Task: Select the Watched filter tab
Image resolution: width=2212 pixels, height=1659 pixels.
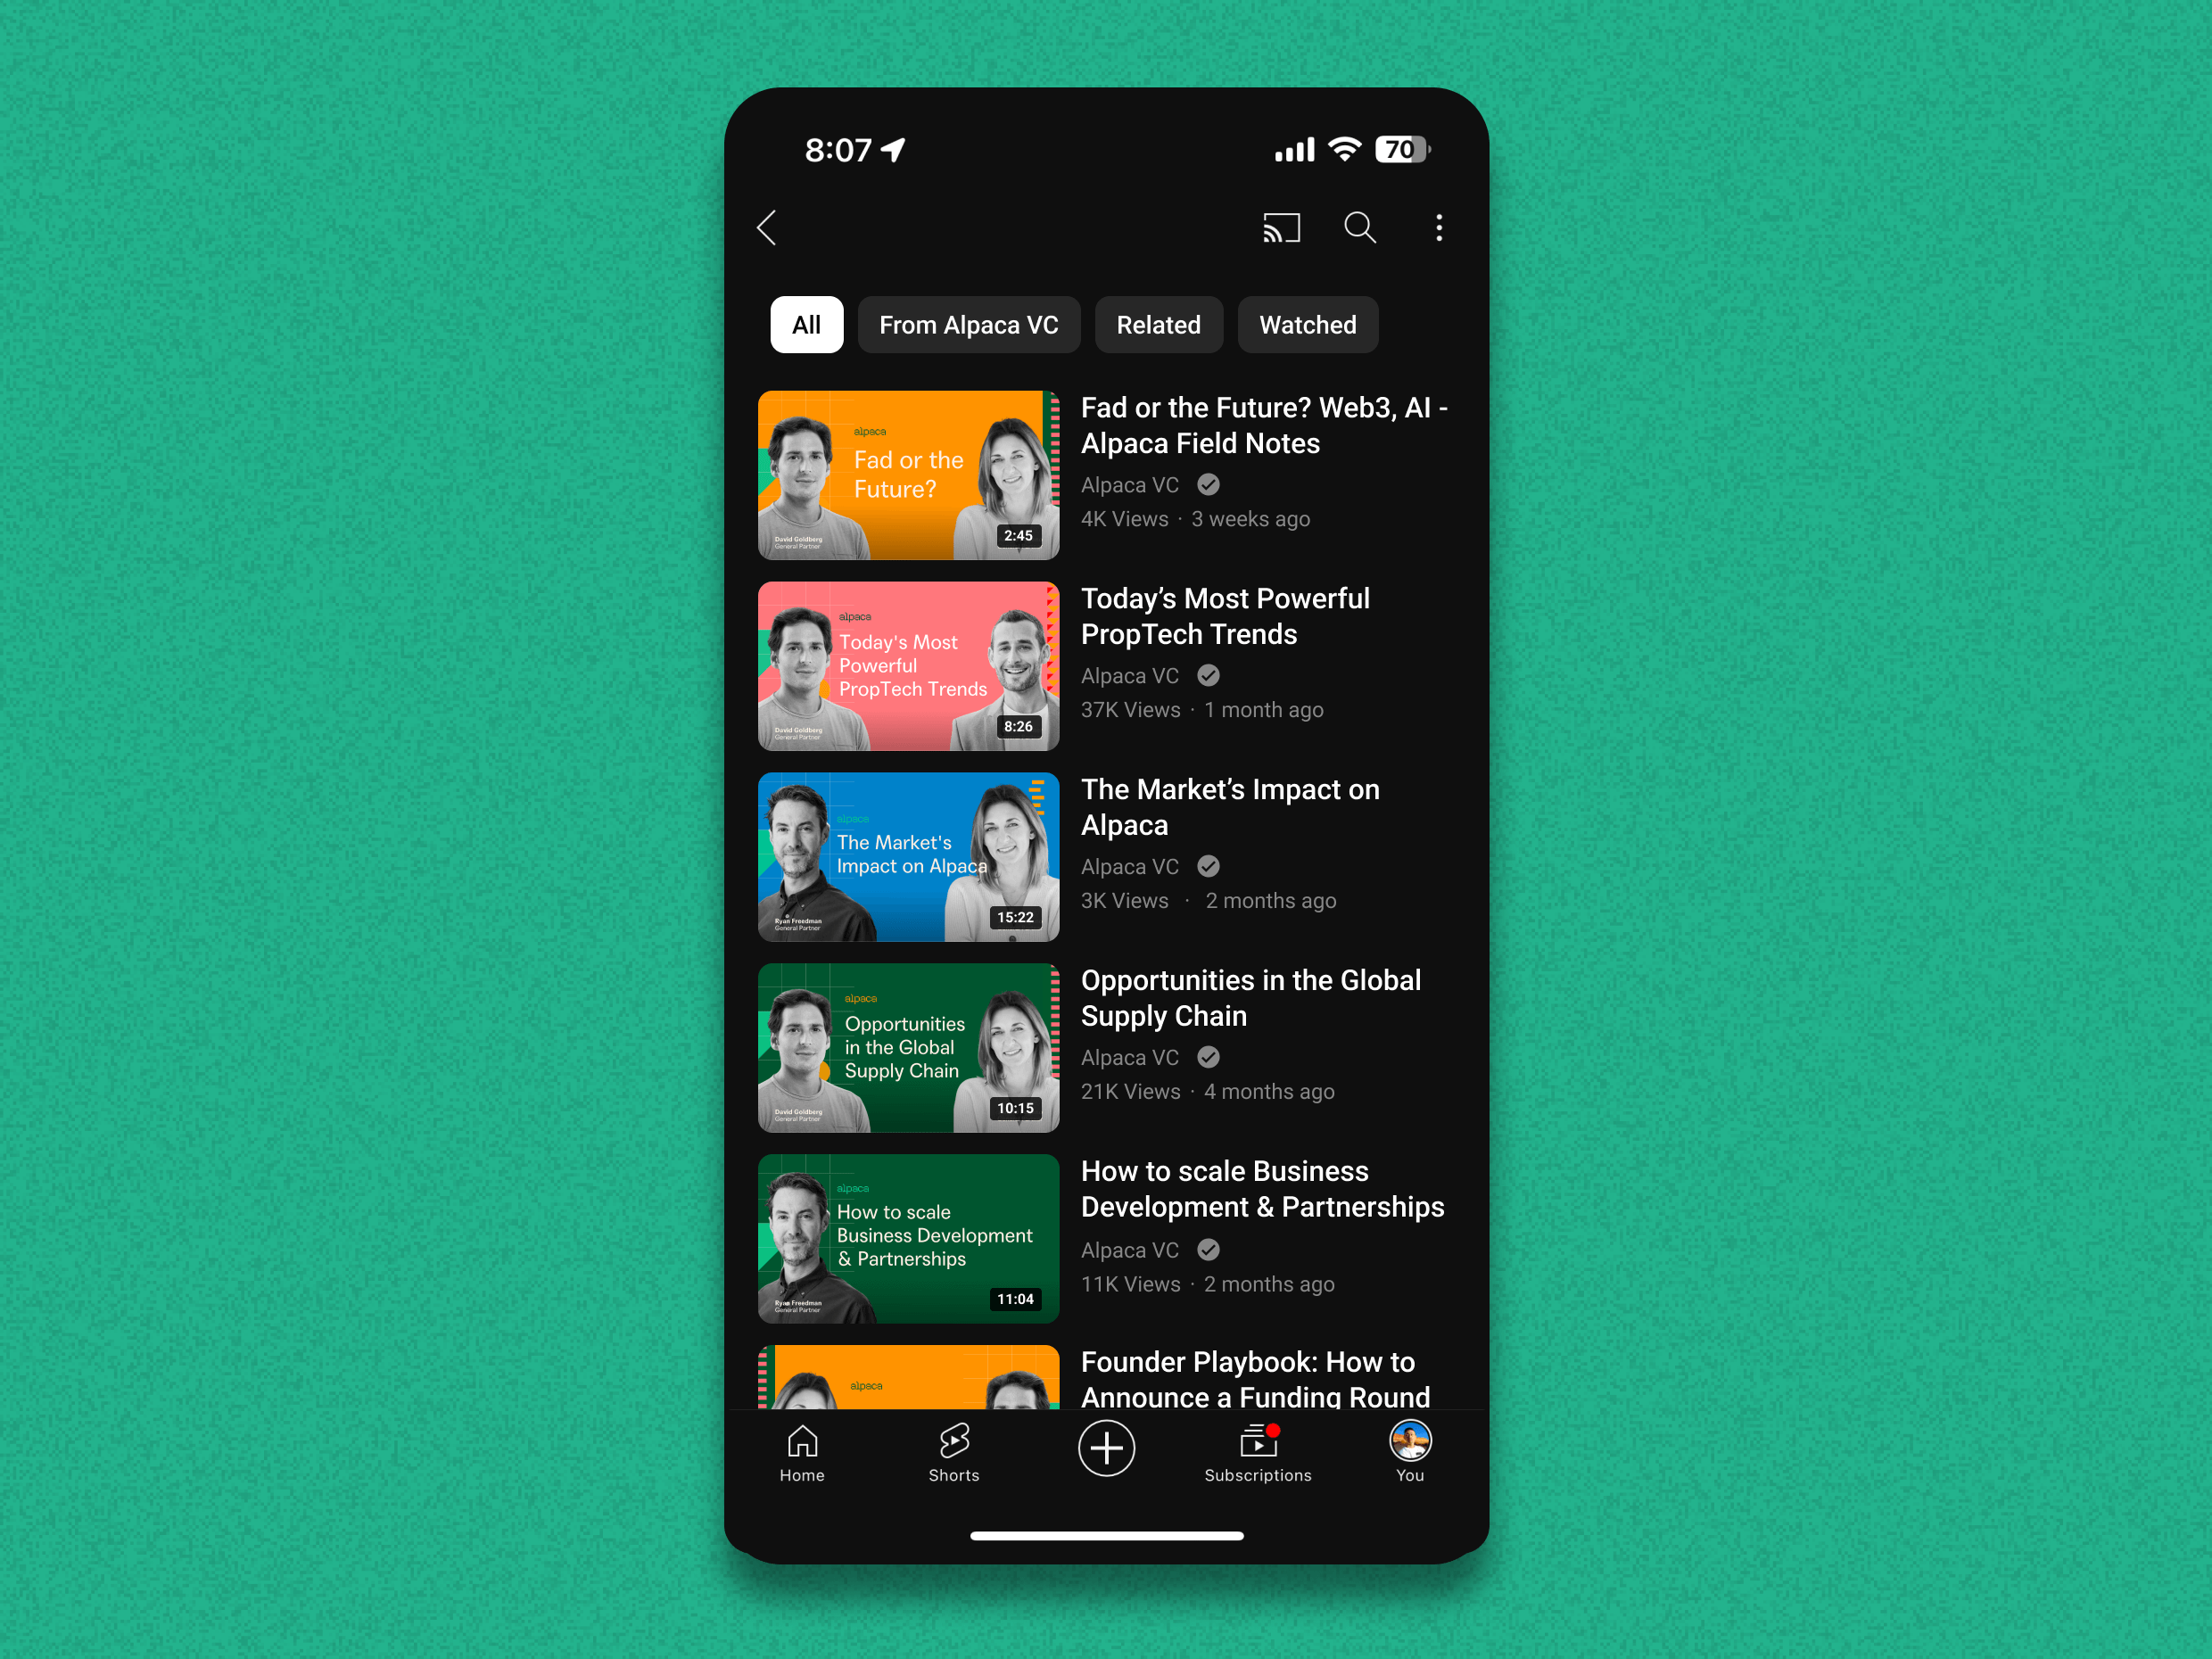Action: [x=1307, y=326]
